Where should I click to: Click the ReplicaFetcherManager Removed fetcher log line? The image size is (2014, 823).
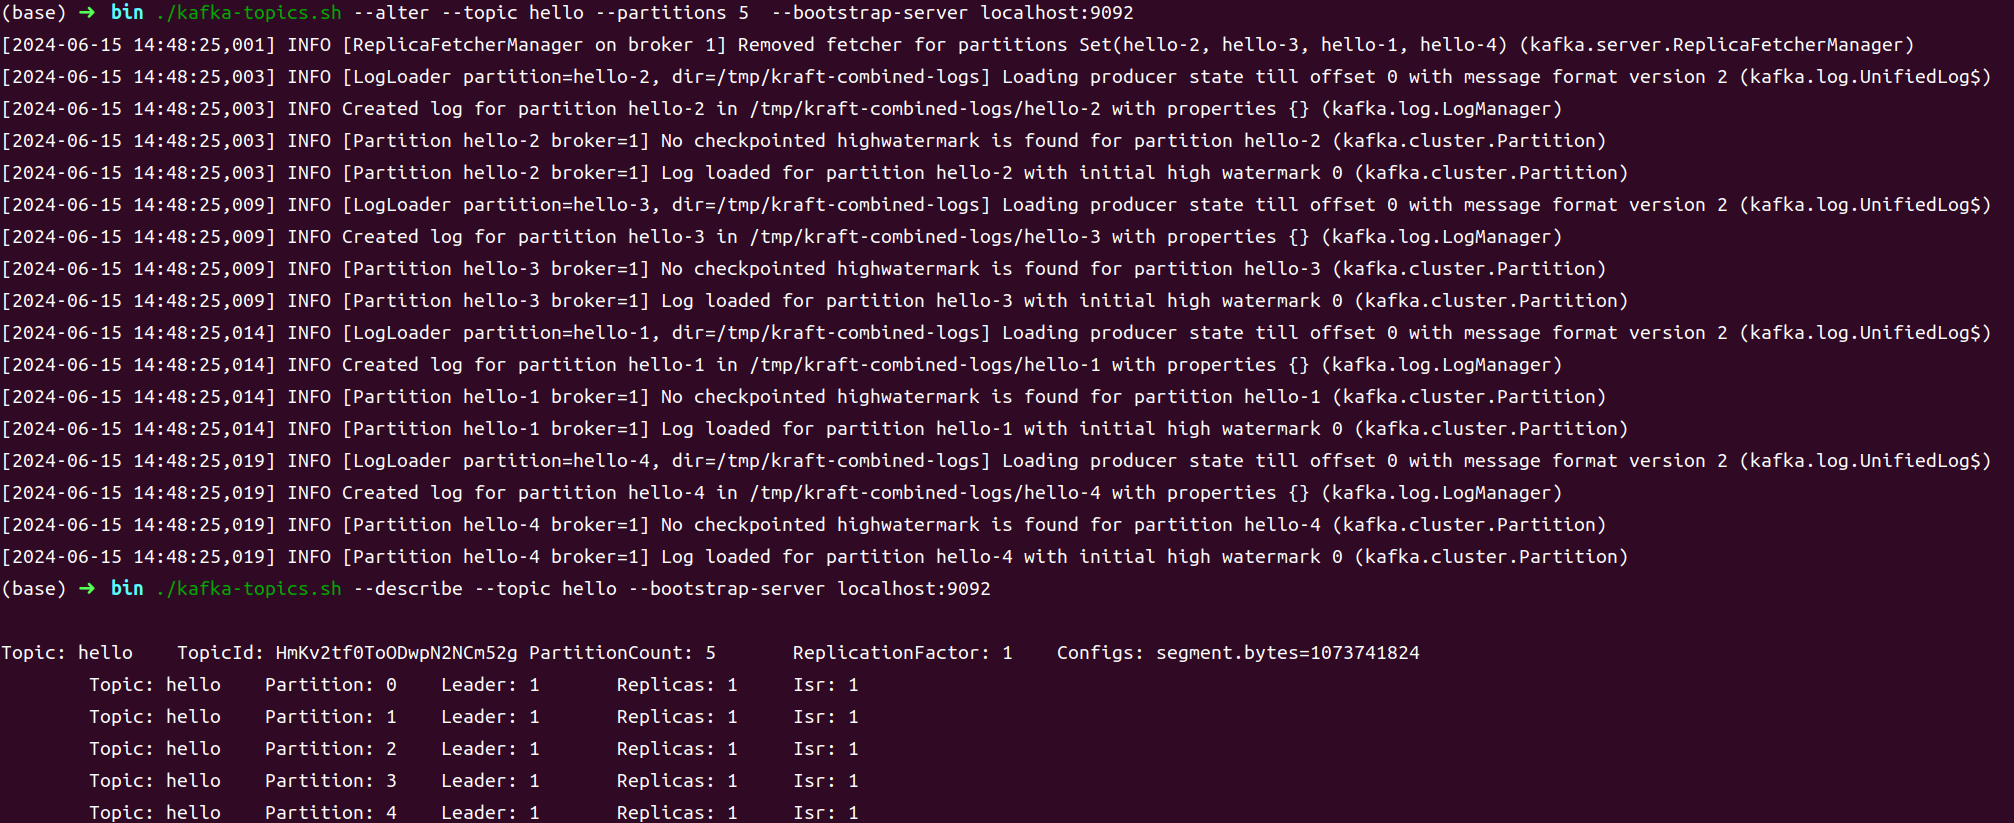click(957, 45)
